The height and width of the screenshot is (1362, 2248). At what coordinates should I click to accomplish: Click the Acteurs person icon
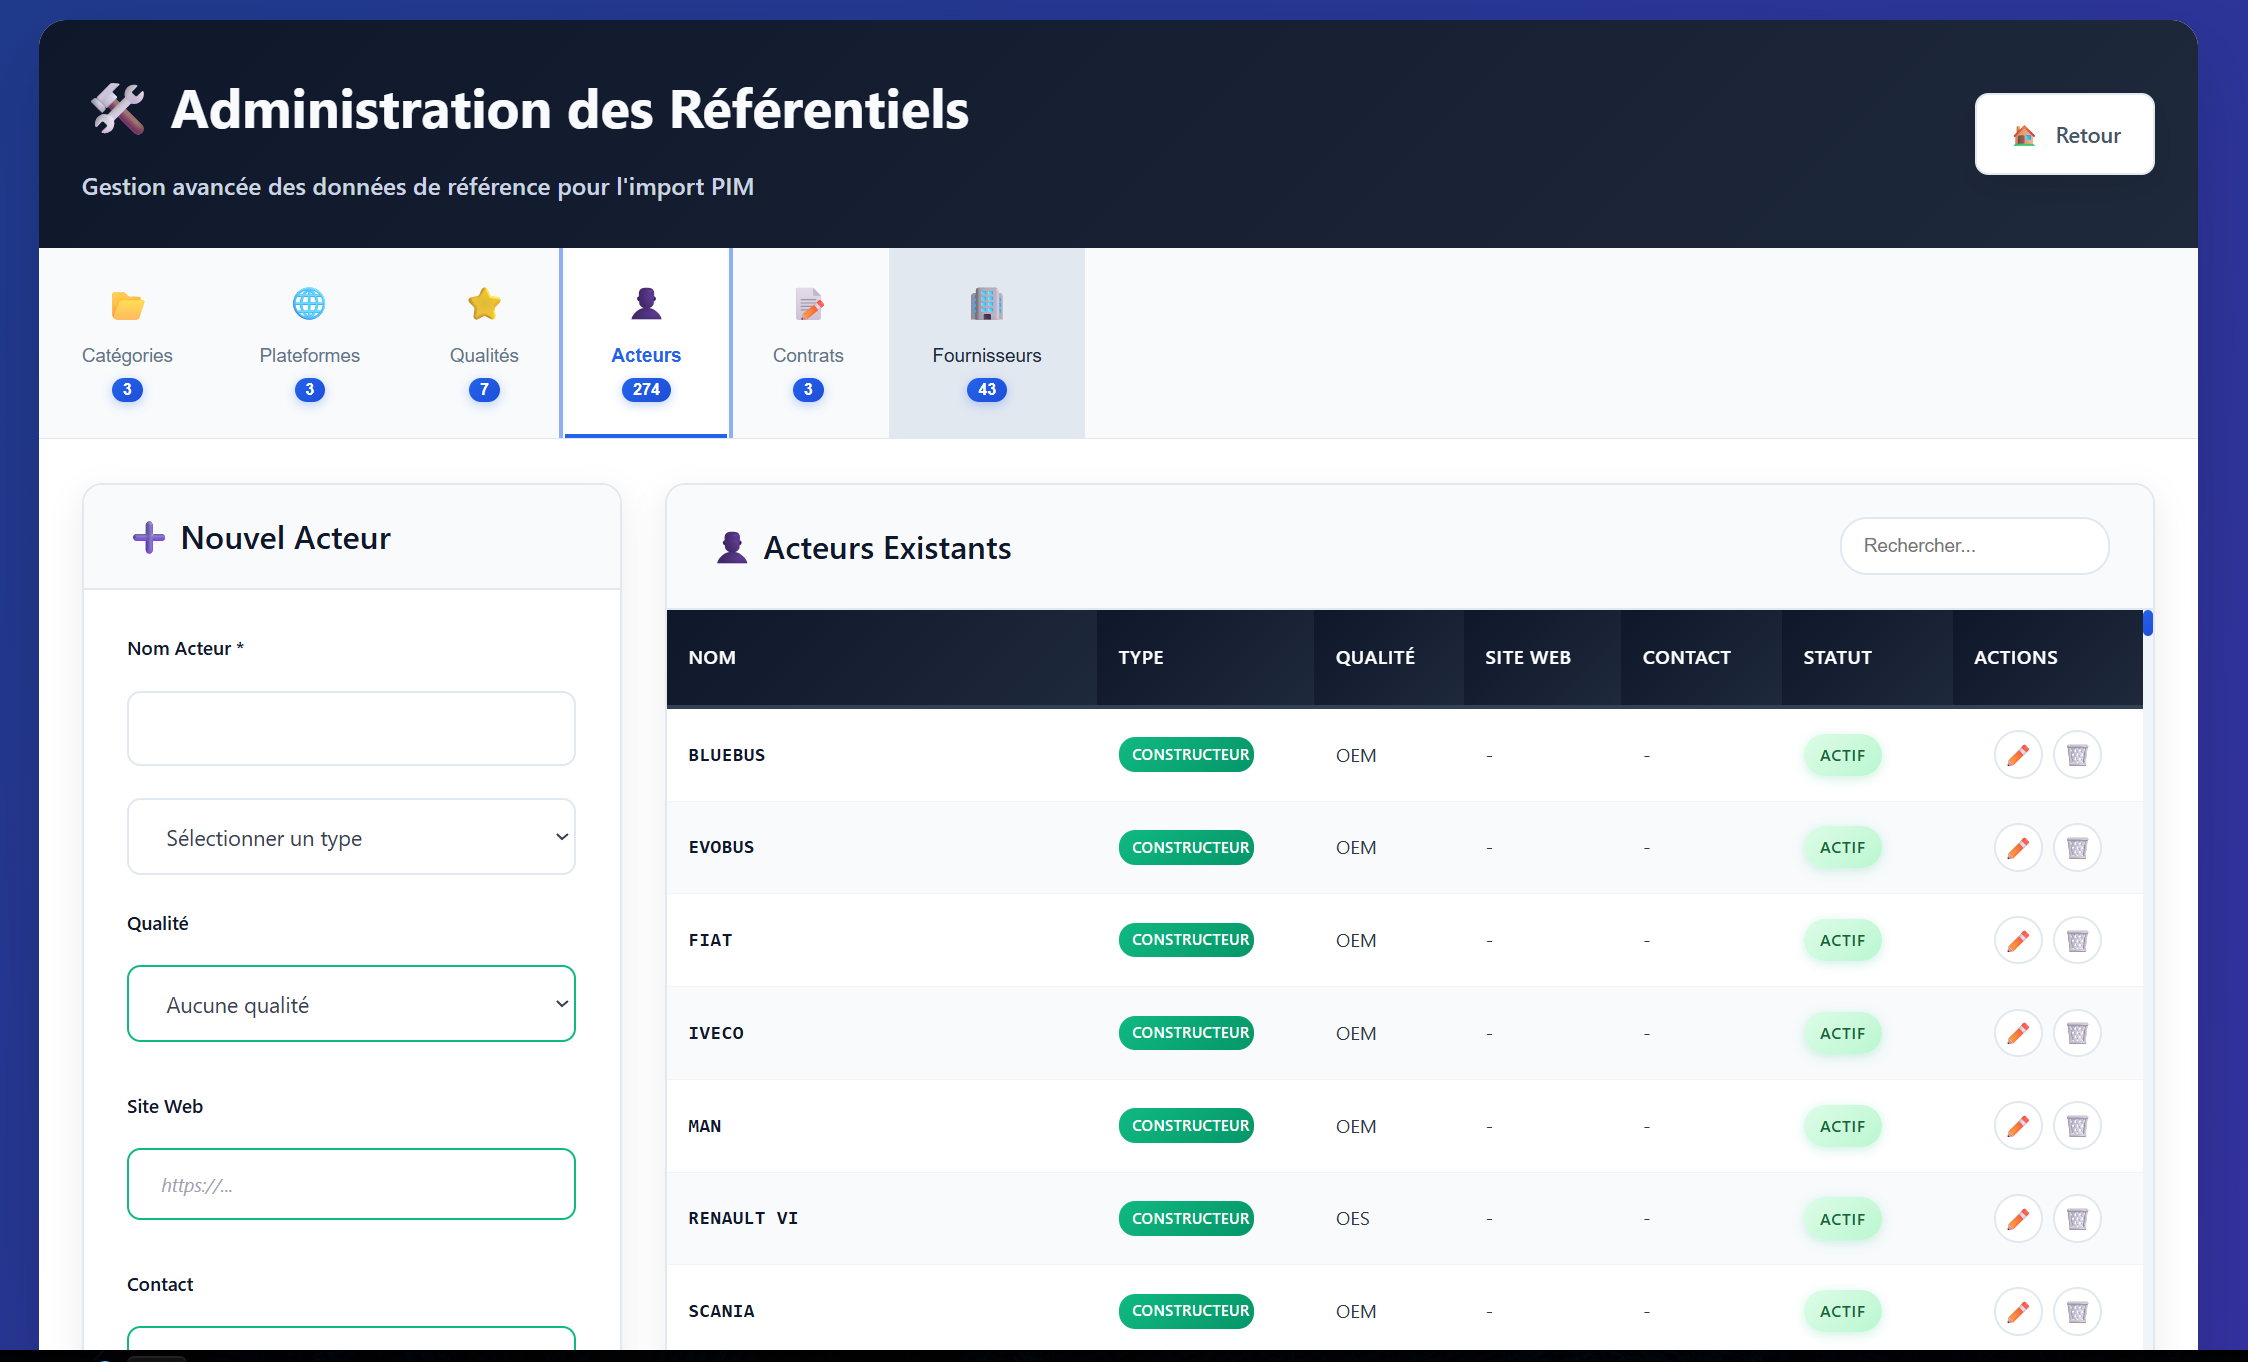click(646, 303)
